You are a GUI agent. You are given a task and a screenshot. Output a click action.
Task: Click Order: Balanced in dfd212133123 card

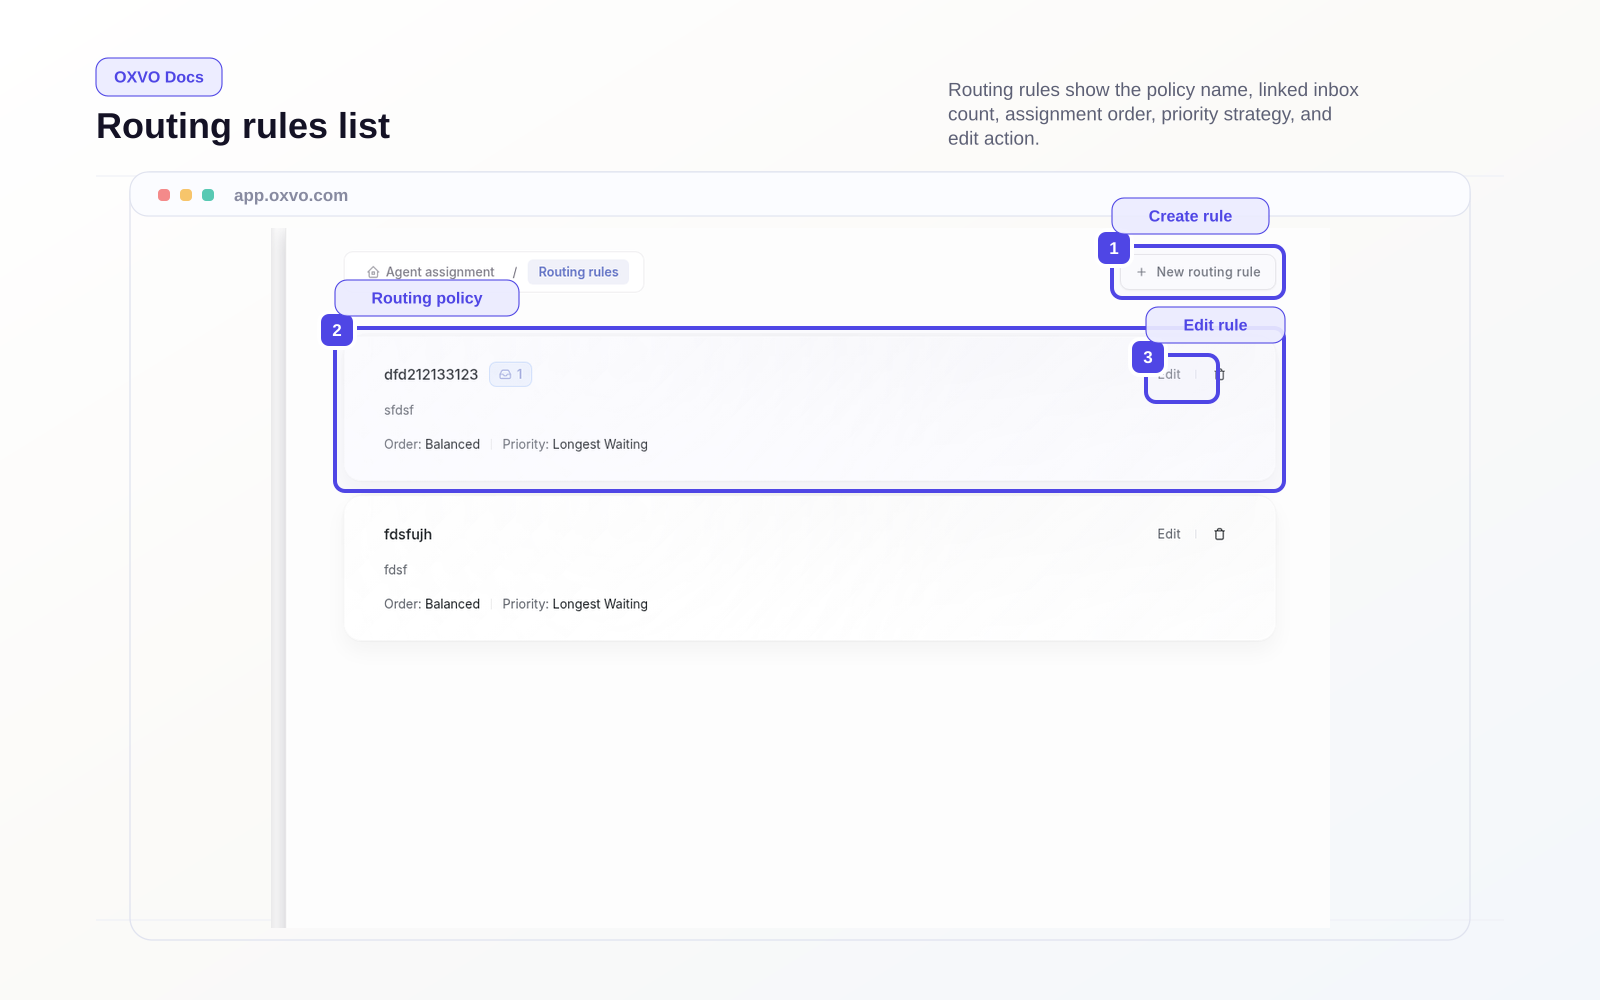coord(432,444)
